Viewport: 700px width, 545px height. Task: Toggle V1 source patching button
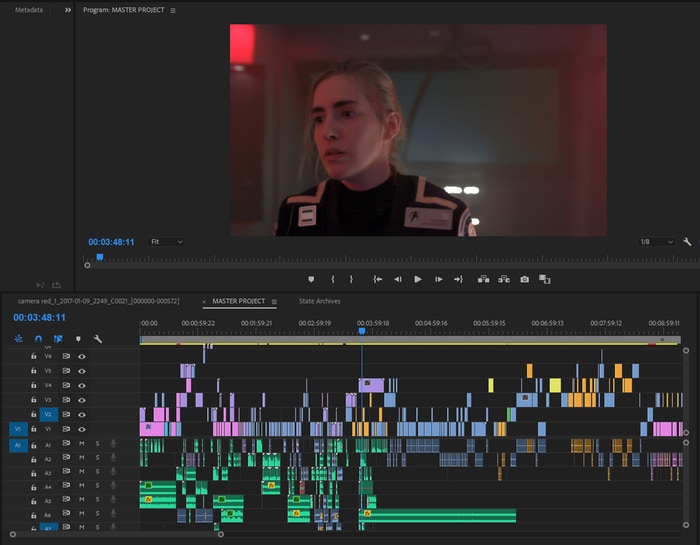18,429
